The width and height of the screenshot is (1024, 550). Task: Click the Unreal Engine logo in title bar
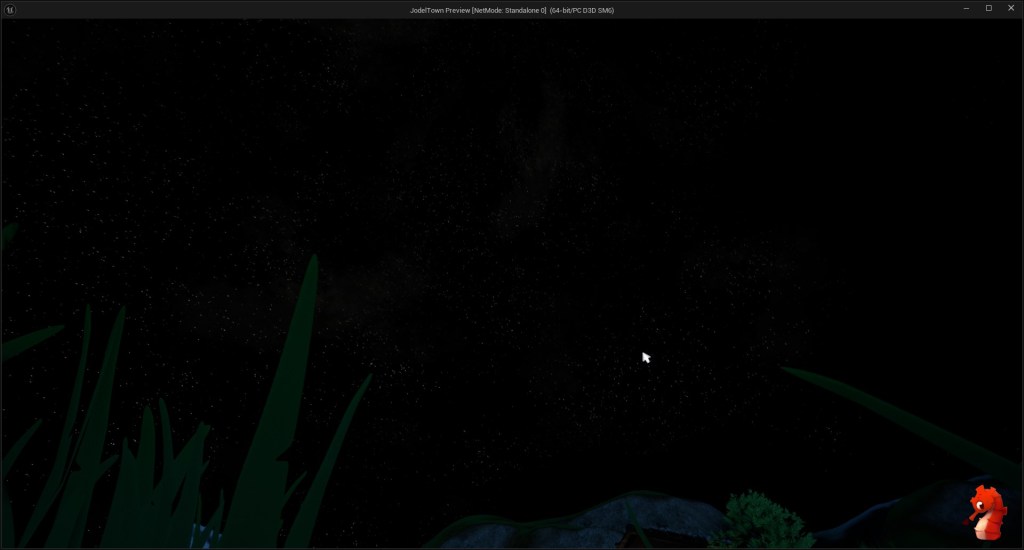tap(10, 9)
